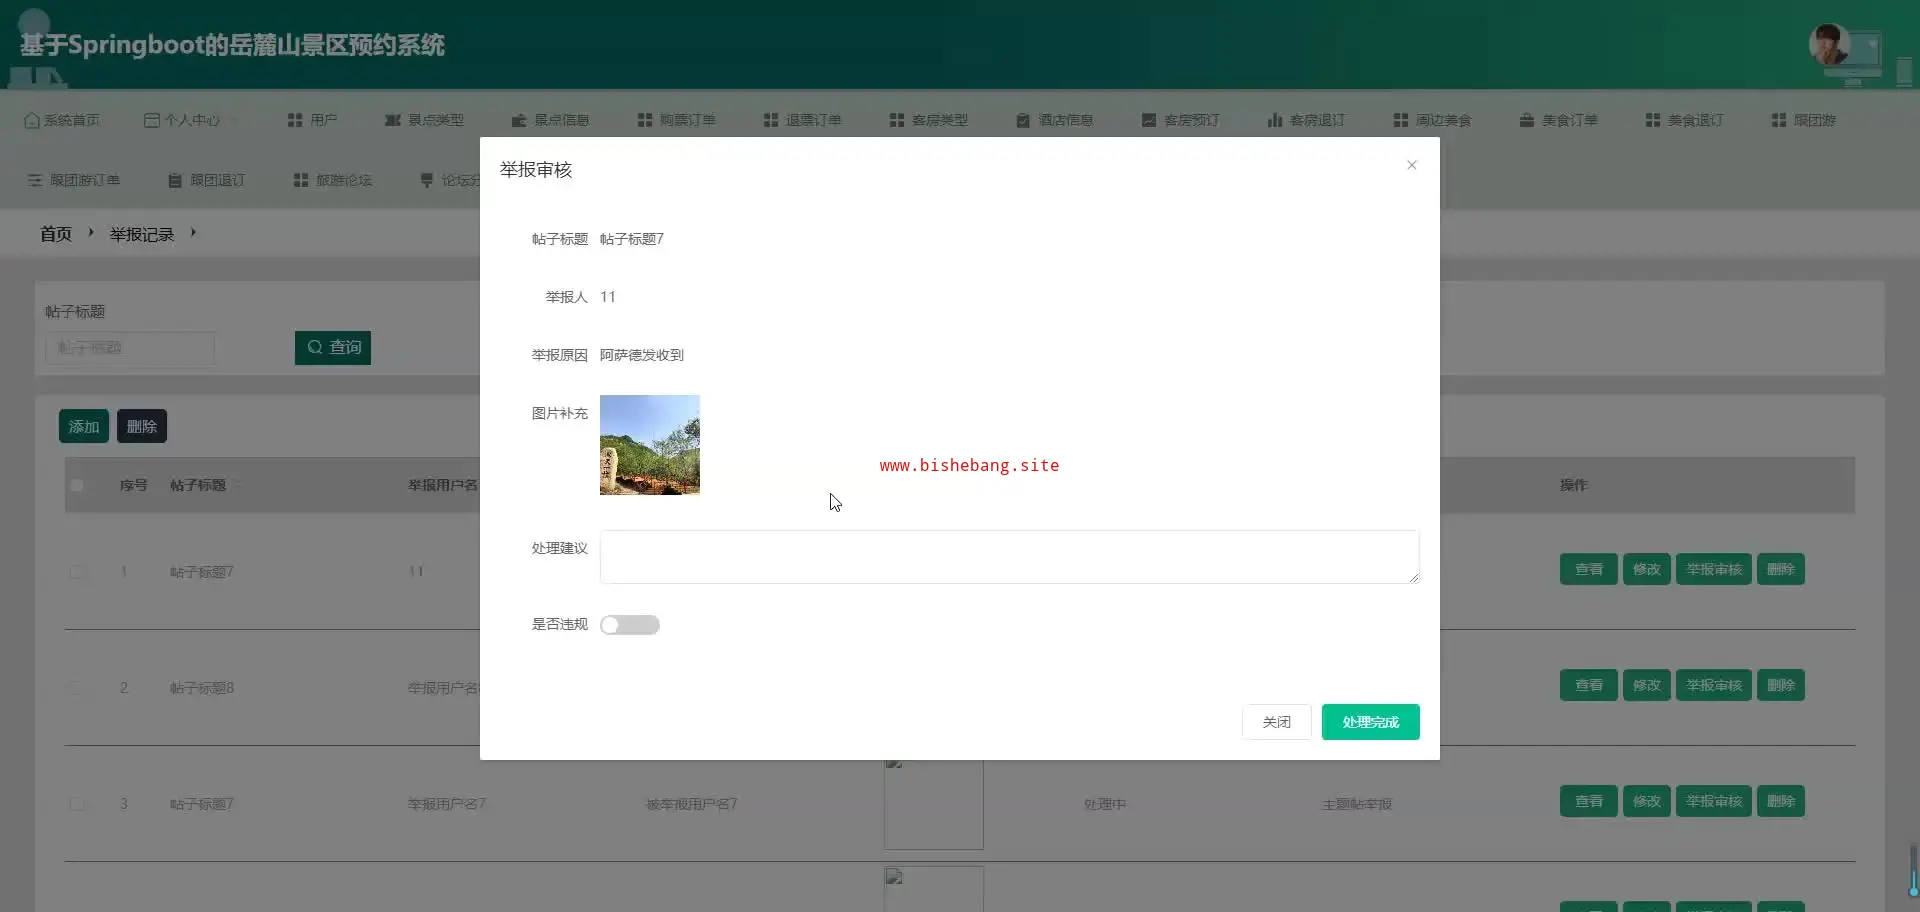Click the grid icon beside 用户

pyautogui.click(x=295, y=120)
